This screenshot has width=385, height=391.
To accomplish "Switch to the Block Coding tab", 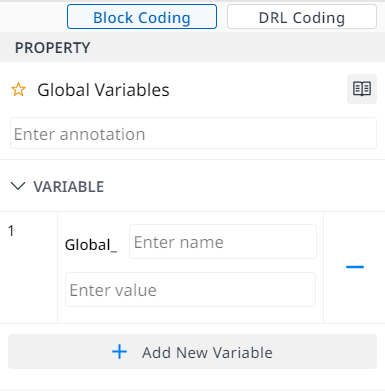I will click(x=142, y=17).
